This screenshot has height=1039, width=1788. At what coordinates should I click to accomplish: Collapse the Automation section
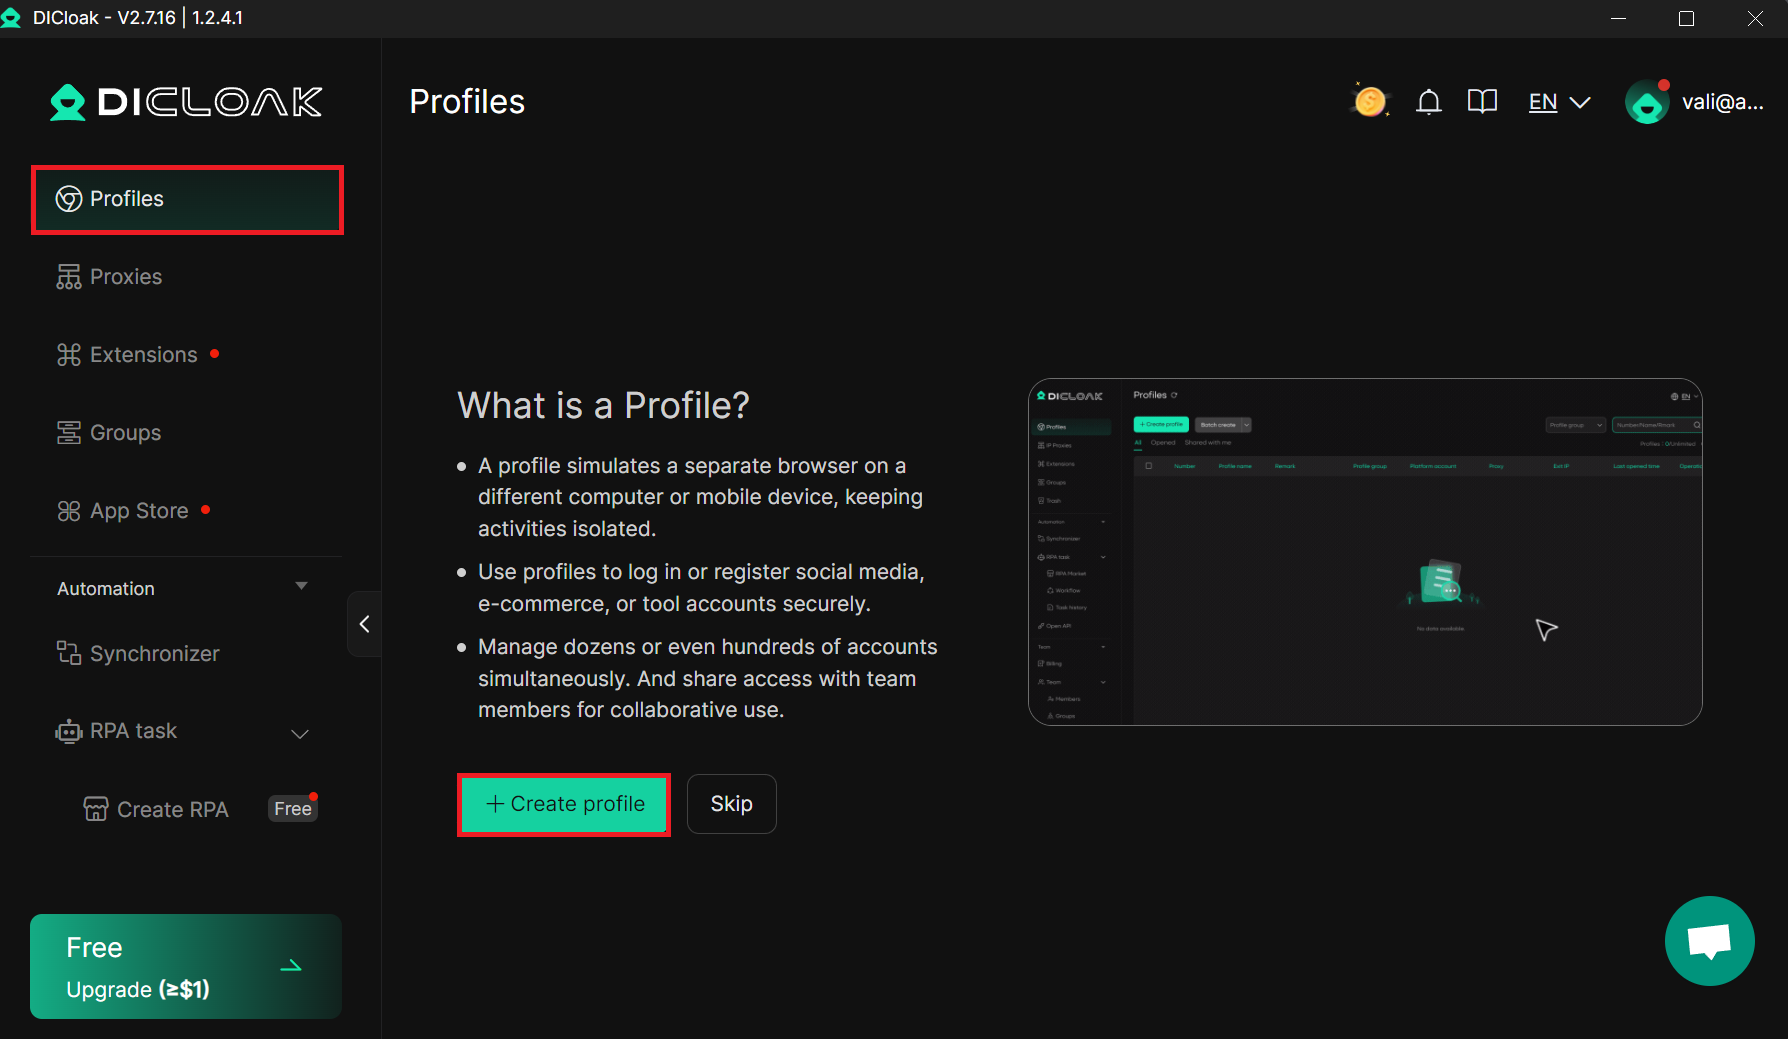[301, 588]
